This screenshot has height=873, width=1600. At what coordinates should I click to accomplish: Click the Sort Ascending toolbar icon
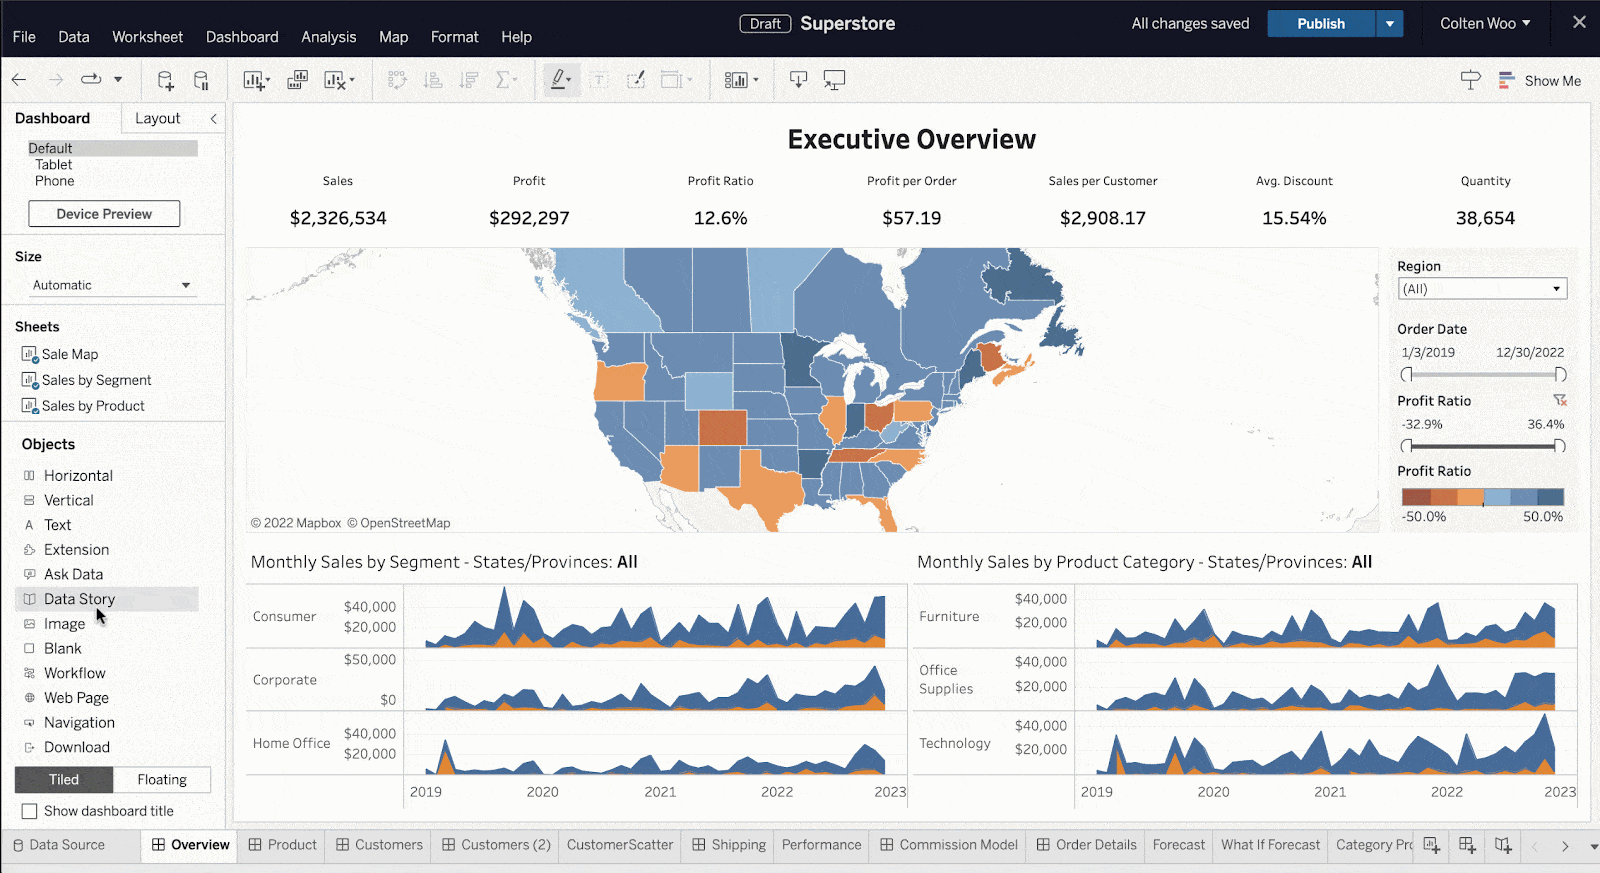(433, 80)
